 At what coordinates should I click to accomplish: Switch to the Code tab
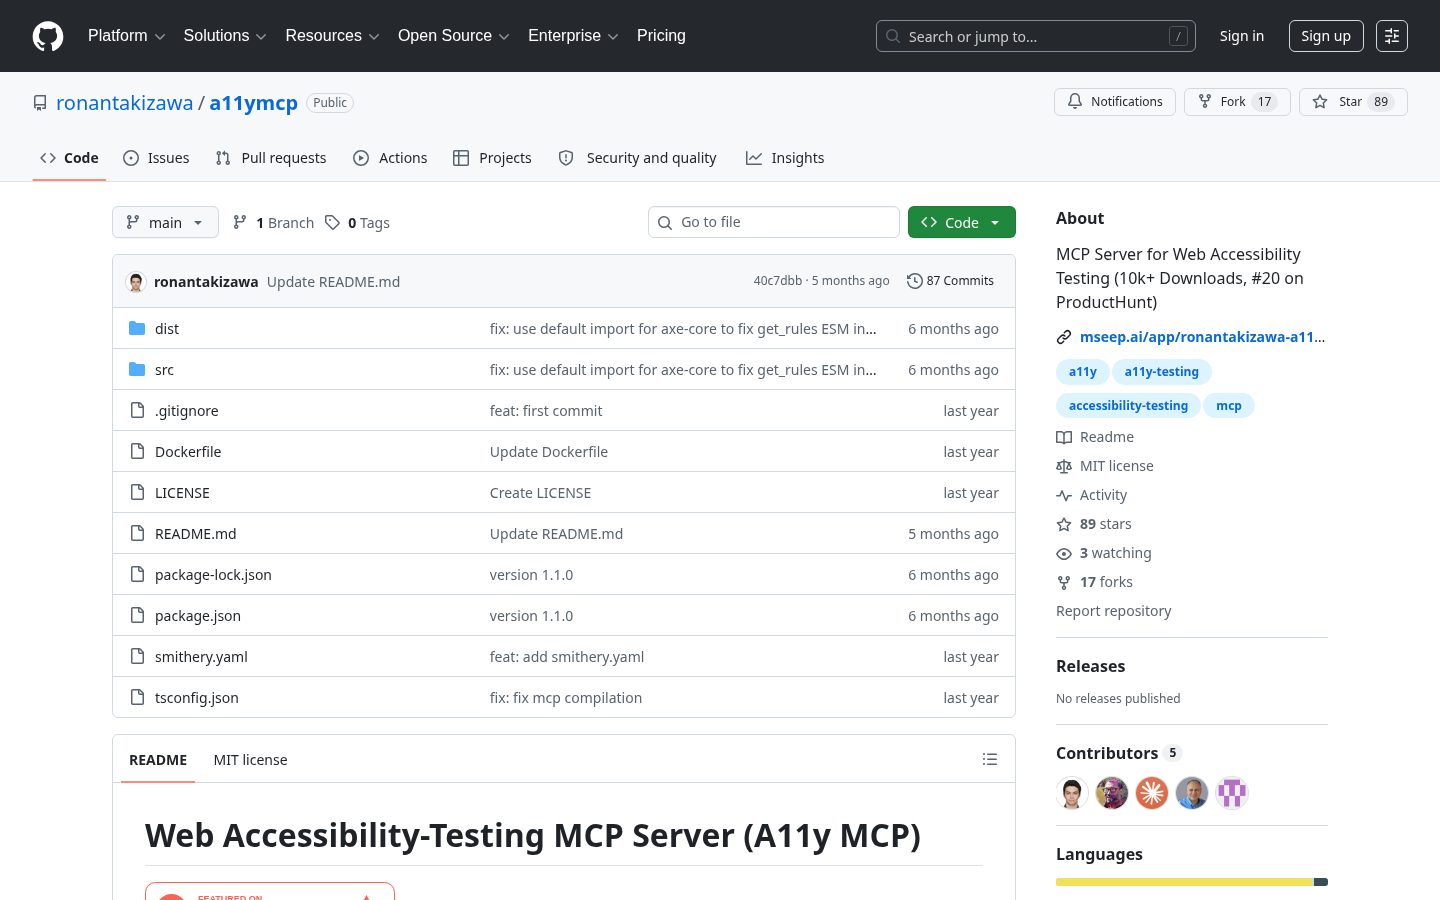pyautogui.click(x=69, y=158)
